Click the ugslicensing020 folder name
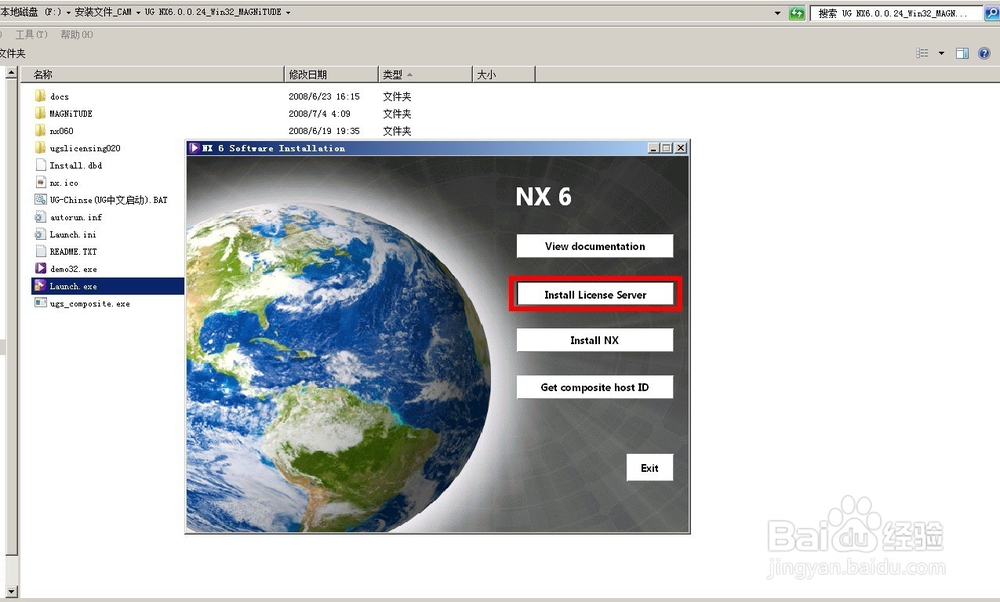Screen dimensions: 1000x602 coord(85,148)
